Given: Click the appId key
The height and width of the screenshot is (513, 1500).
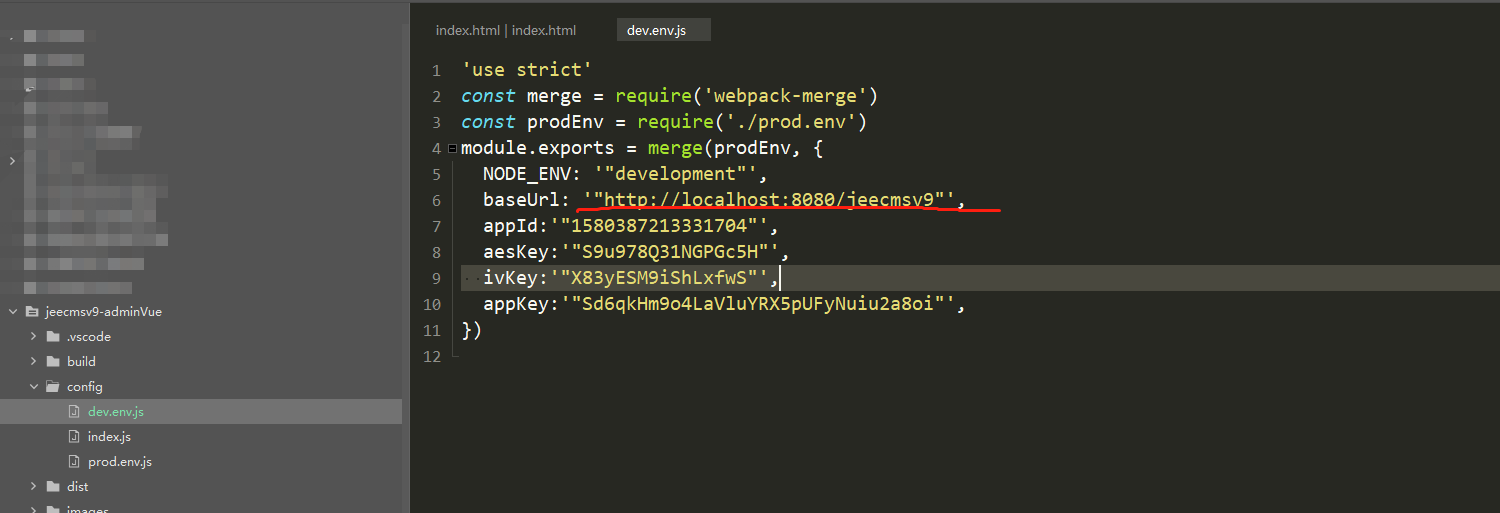Looking at the screenshot, I should (510, 226).
